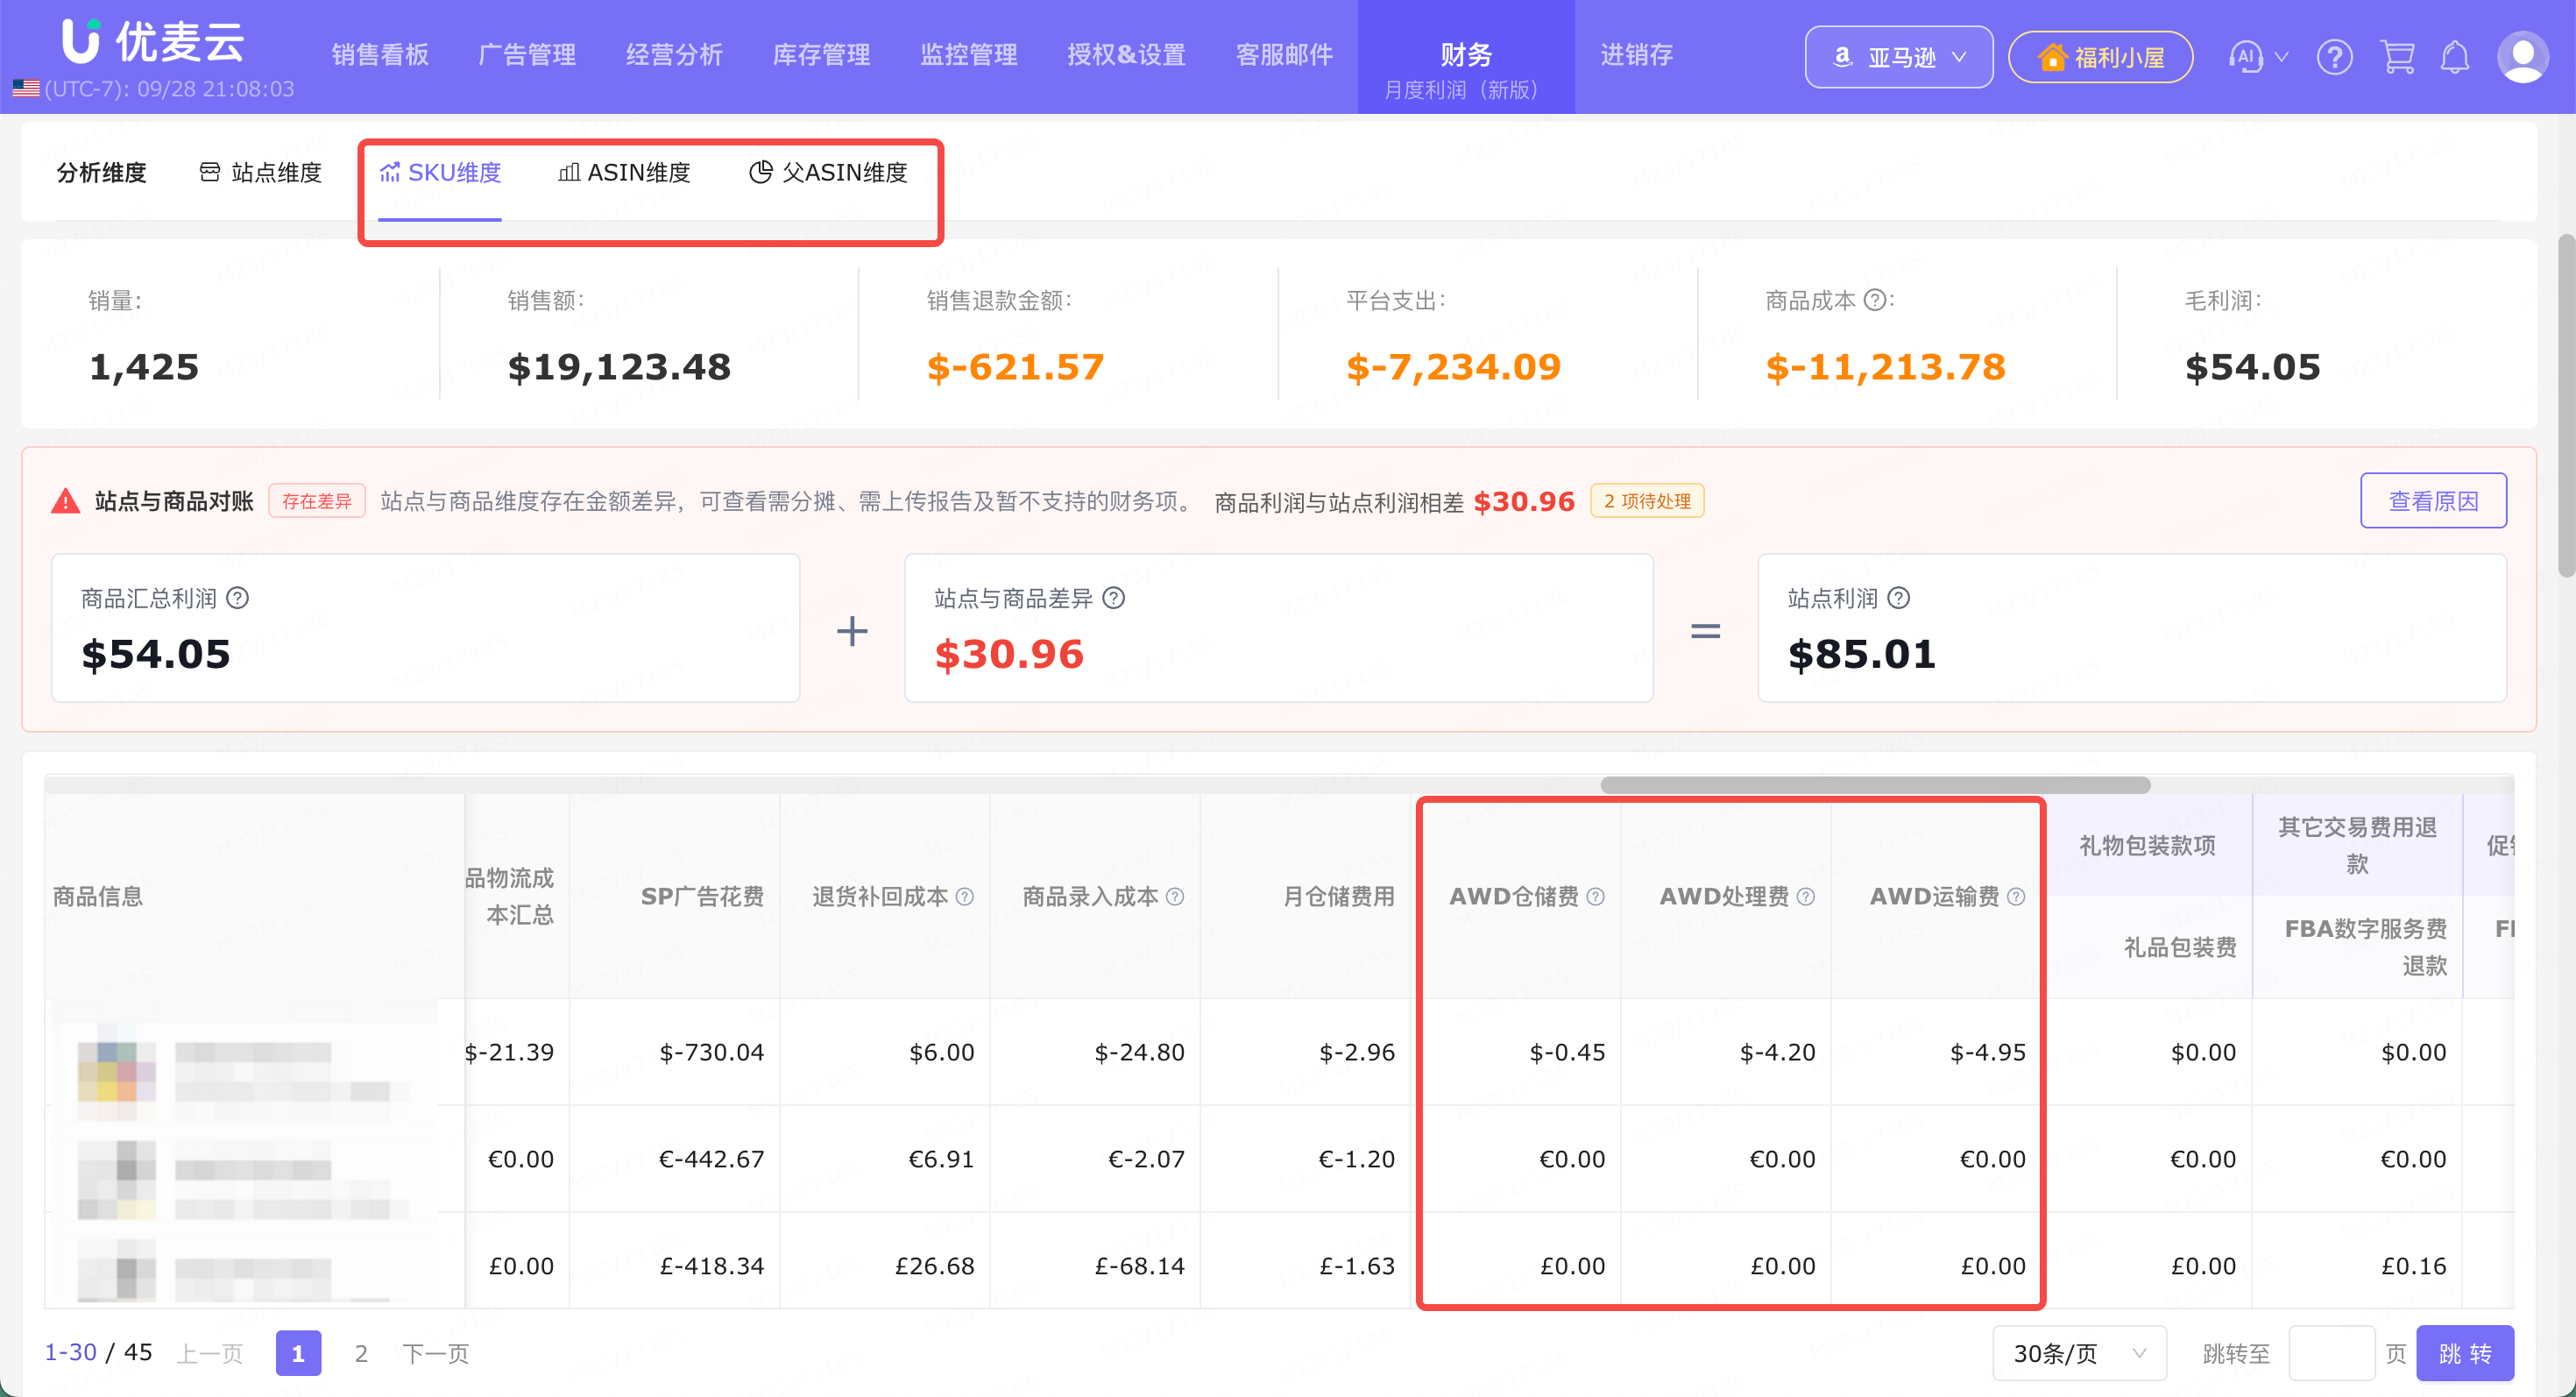The height and width of the screenshot is (1397, 2576).
Task: Click the 存在差异 status tag
Action: click(317, 501)
